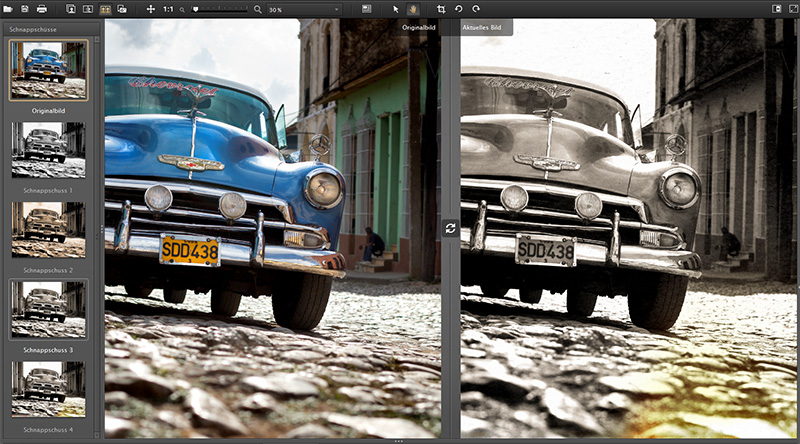This screenshot has height=444, width=800.
Task: Click the swap images button between previews
Action: [451, 229]
